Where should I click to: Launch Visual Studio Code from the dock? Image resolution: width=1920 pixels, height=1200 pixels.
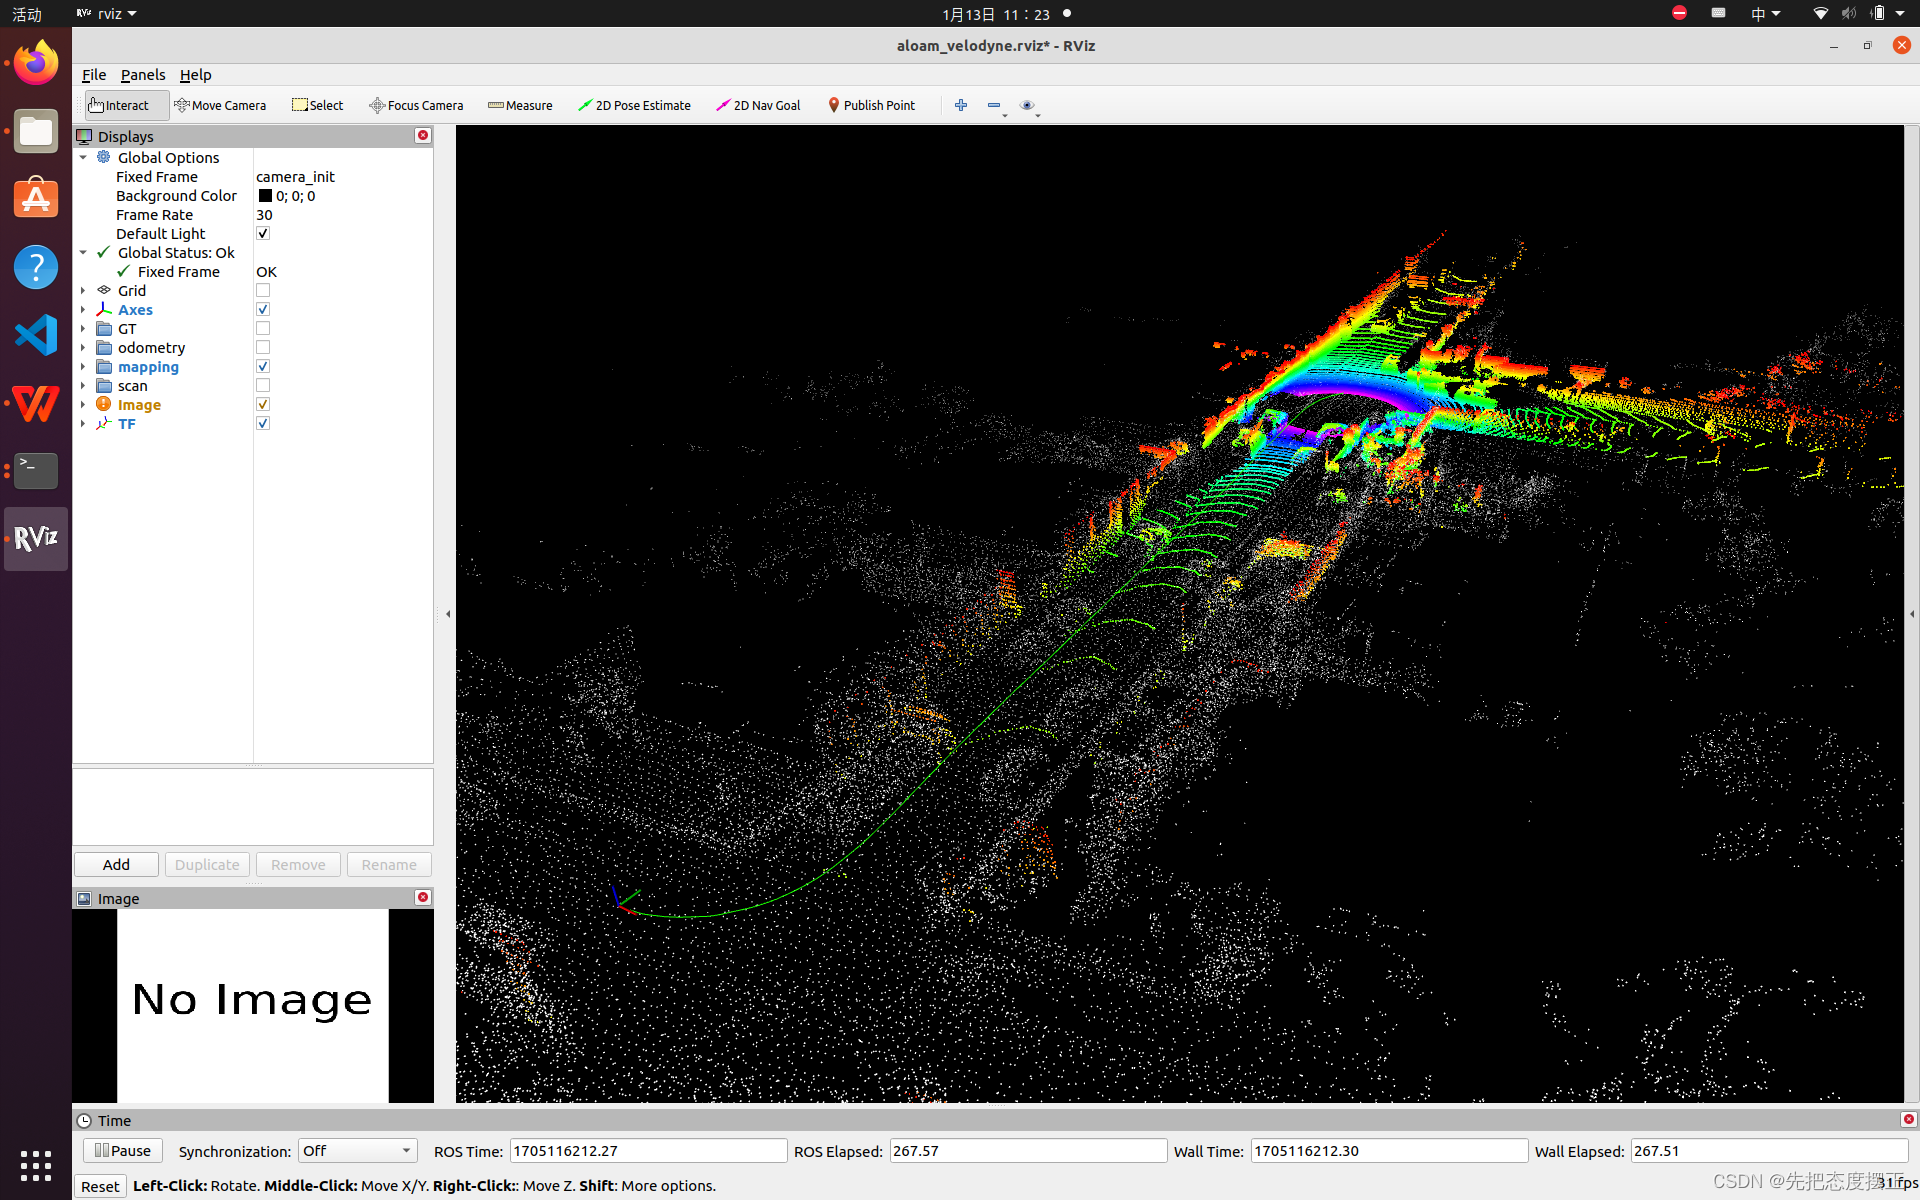pos(36,335)
